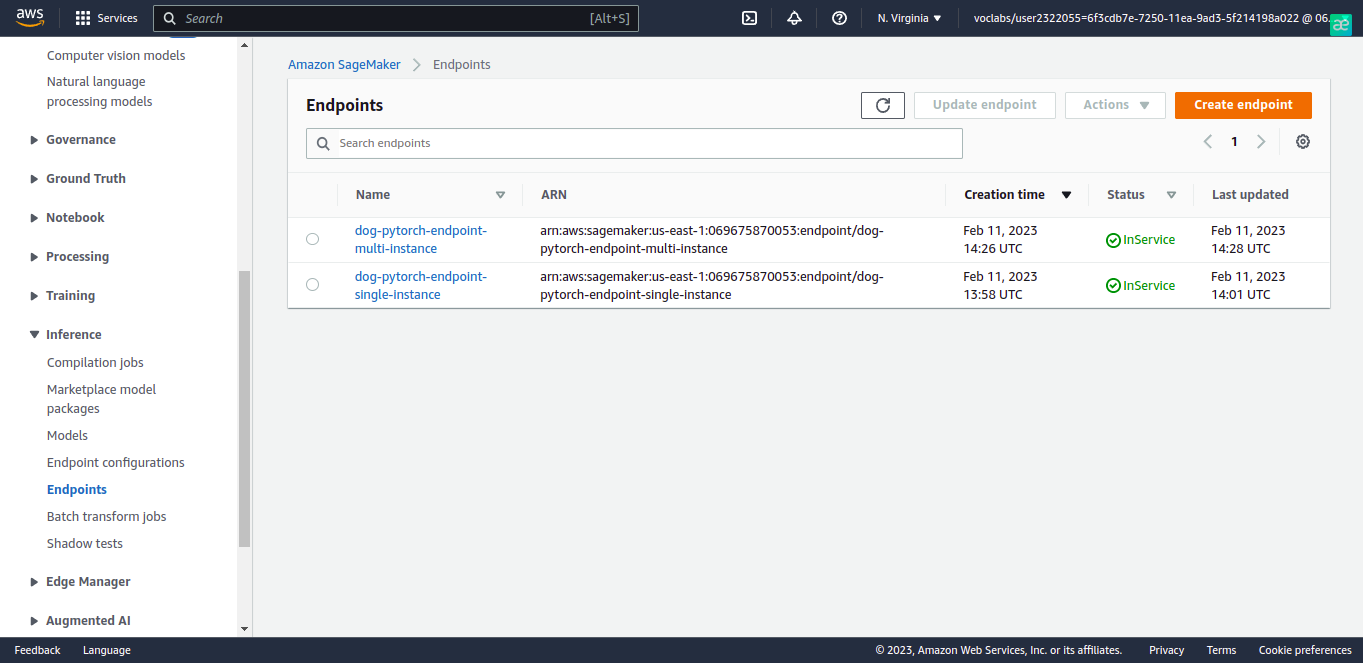The image size is (1363, 663).
Task: Click single-instance endpoint ARN text
Action: [712, 285]
